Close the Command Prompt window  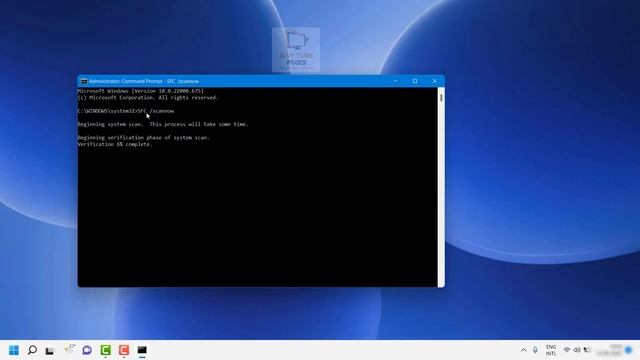click(435, 81)
